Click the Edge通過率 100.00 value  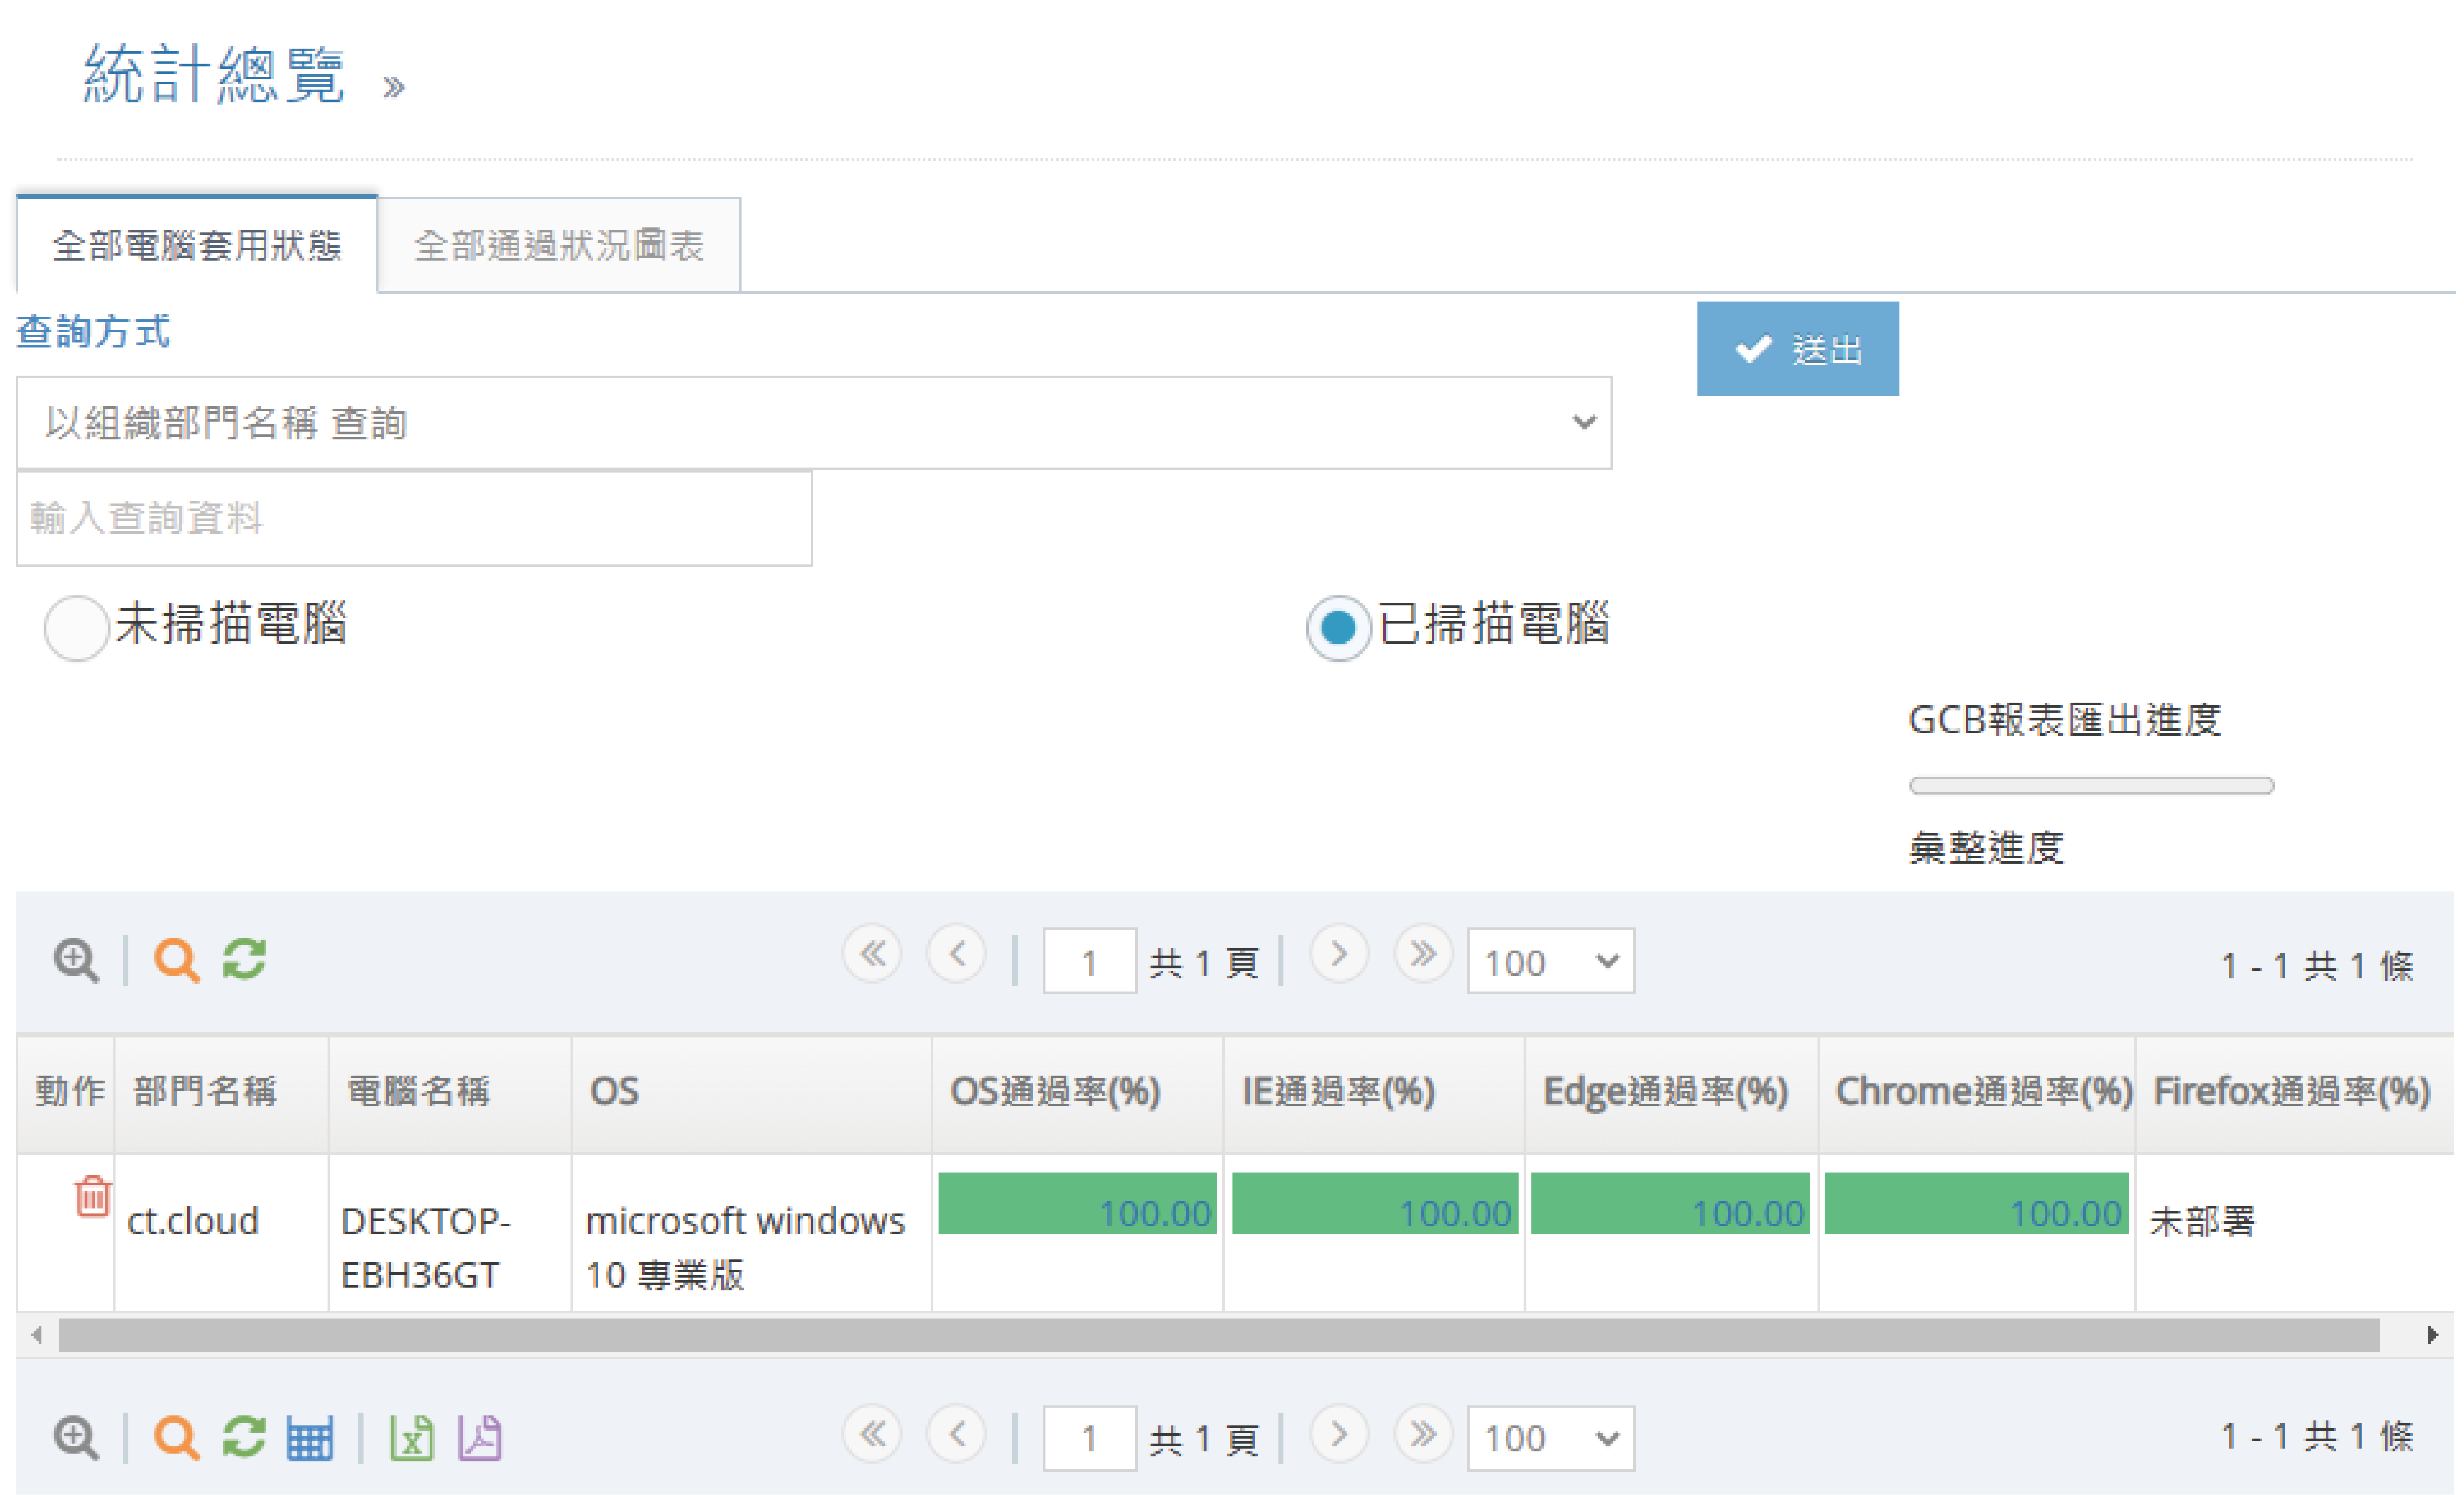[1747, 1214]
